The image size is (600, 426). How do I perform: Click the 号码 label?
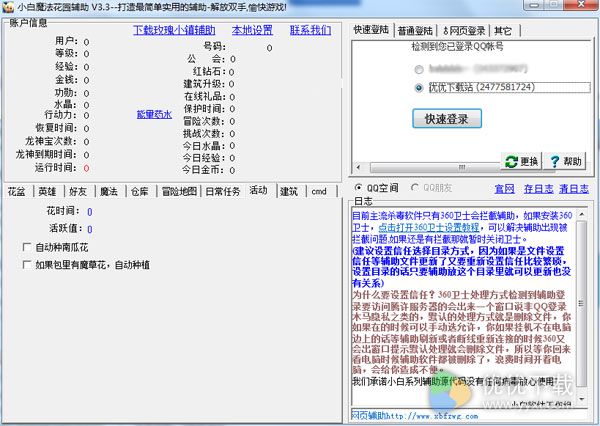pos(214,47)
